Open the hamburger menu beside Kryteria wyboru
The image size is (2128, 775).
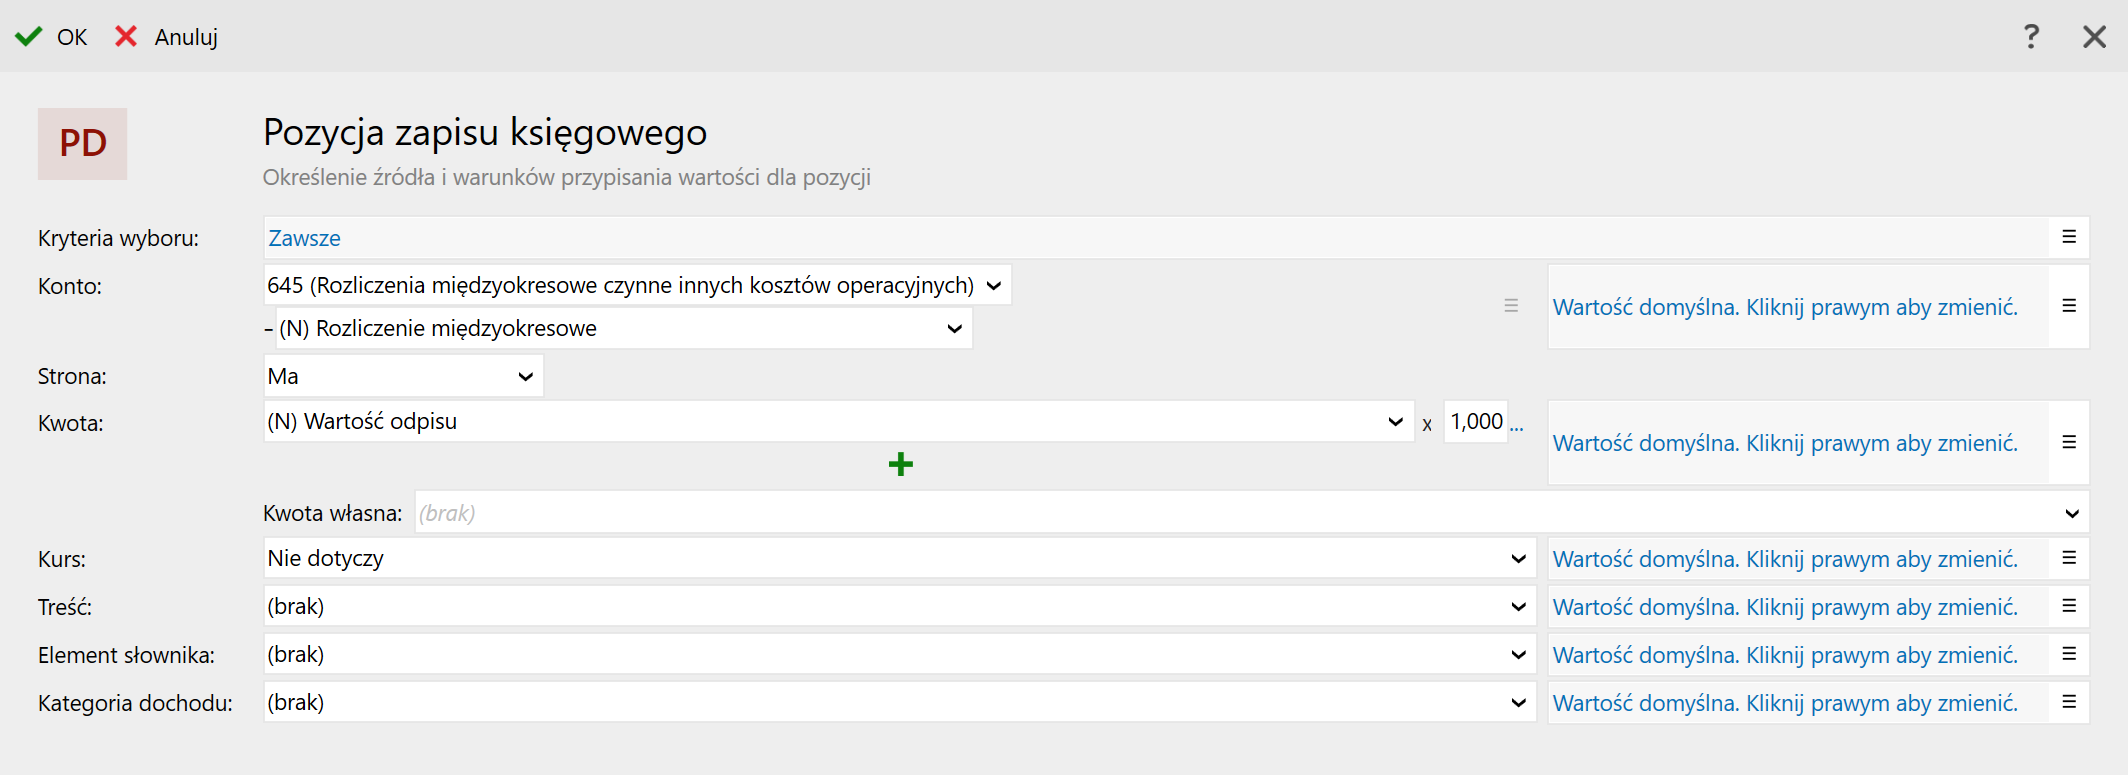pyautogui.click(x=2069, y=237)
